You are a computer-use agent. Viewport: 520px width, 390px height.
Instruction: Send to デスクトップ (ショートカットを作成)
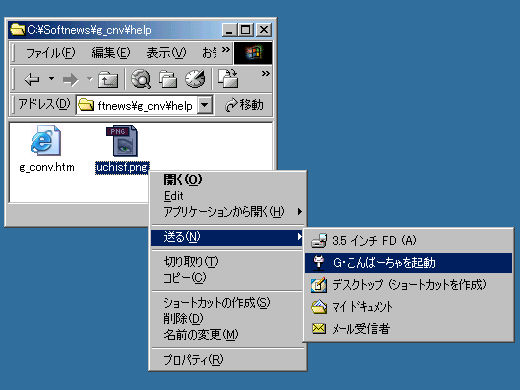pyautogui.click(x=408, y=285)
